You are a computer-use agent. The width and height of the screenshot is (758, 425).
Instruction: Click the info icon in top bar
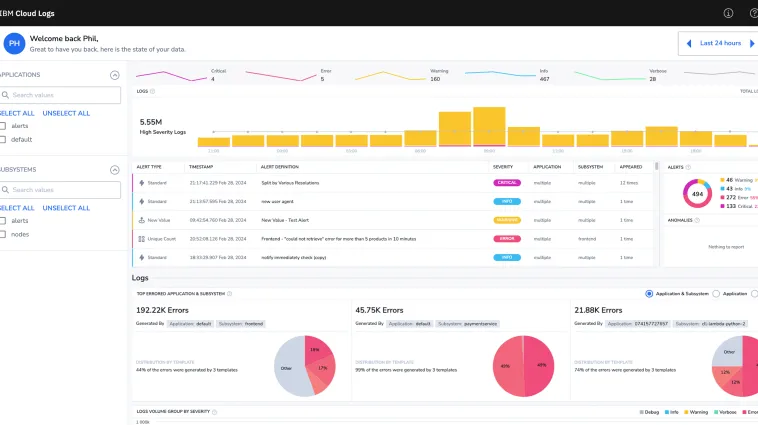[x=728, y=13]
